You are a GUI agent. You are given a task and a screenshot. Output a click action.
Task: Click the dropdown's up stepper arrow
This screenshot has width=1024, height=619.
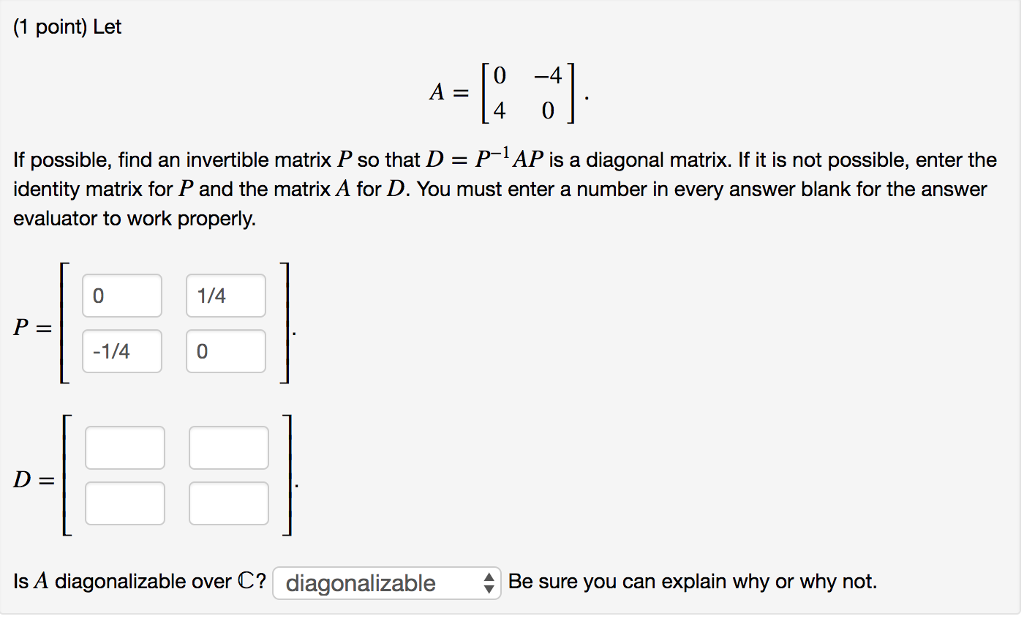click(x=490, y=578)
